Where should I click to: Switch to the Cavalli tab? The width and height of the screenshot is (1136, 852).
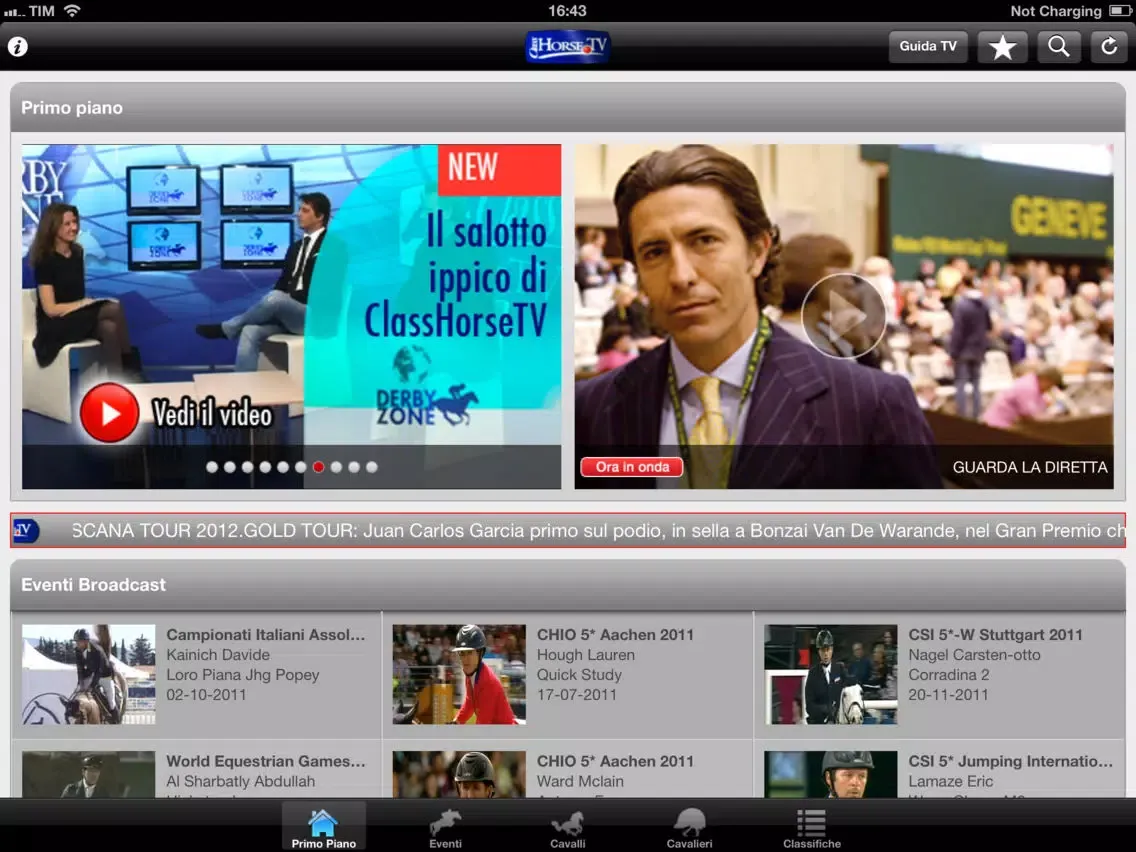coord(567,827)
